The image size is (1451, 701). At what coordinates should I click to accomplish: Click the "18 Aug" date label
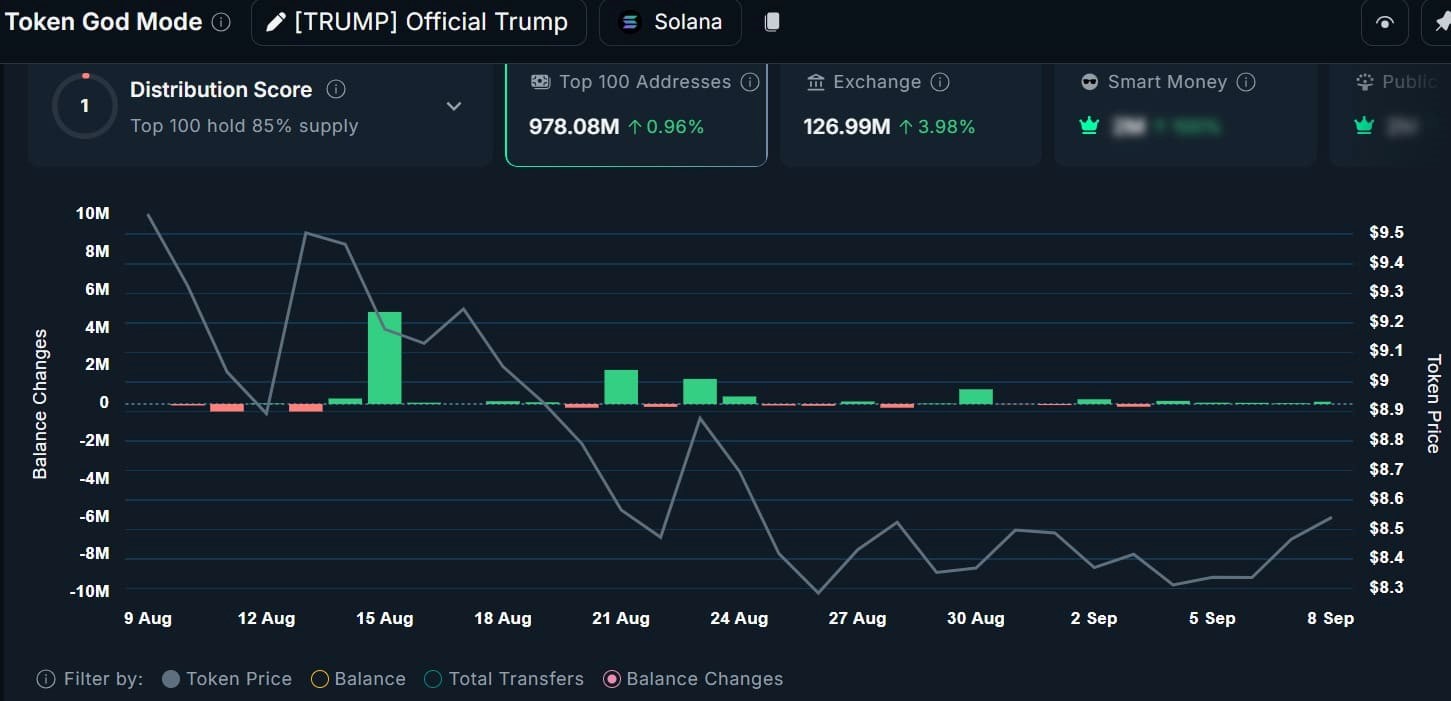pos(503,618)
